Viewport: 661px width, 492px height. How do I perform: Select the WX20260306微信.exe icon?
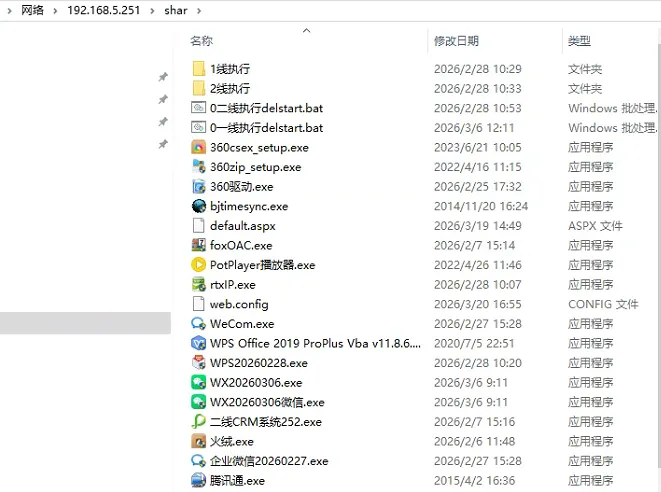point(199,402)
